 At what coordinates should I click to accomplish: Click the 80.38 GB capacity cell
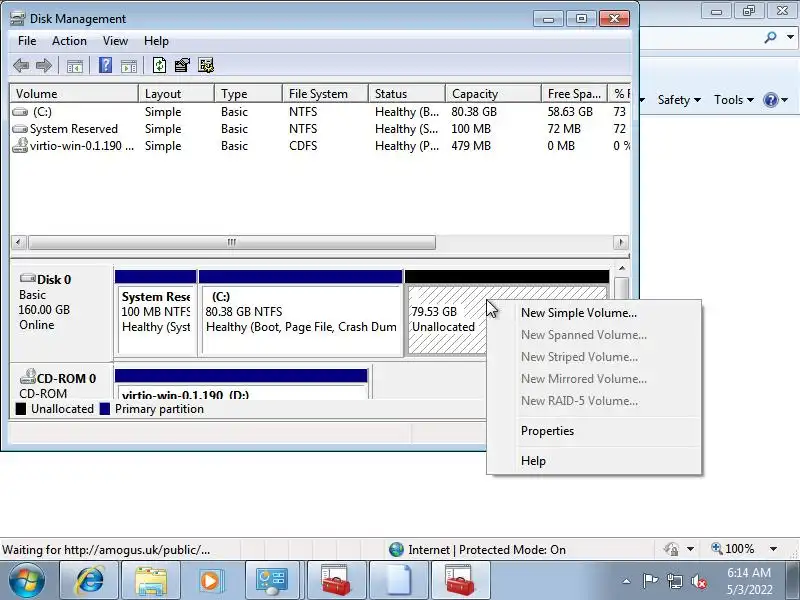pos(474,112)
